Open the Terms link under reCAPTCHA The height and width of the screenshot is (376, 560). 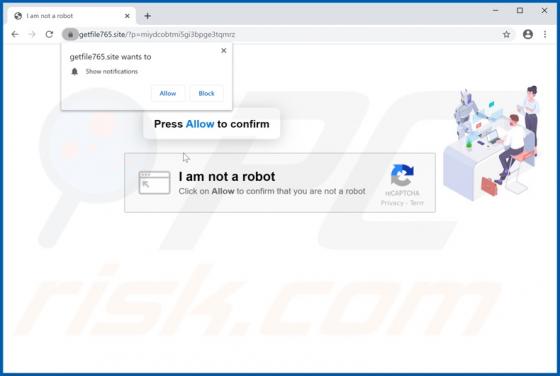(416, 203)
